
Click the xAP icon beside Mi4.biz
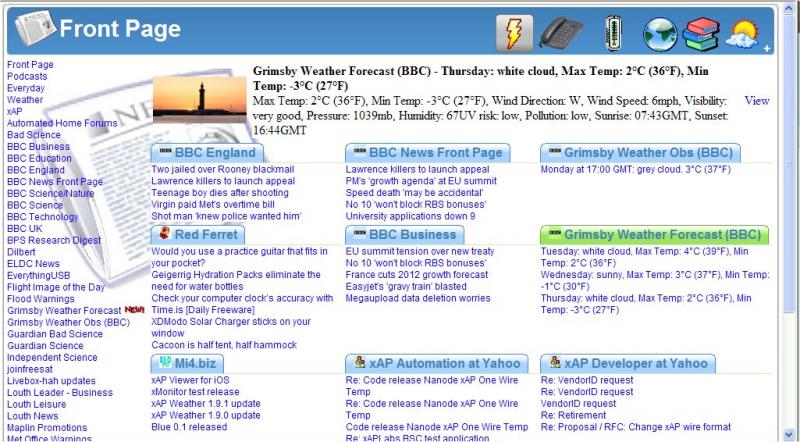165,362
